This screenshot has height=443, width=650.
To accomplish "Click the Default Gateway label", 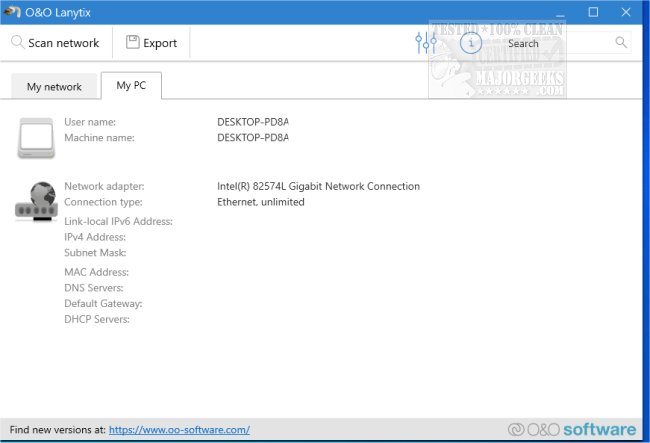I will point(103,304).
